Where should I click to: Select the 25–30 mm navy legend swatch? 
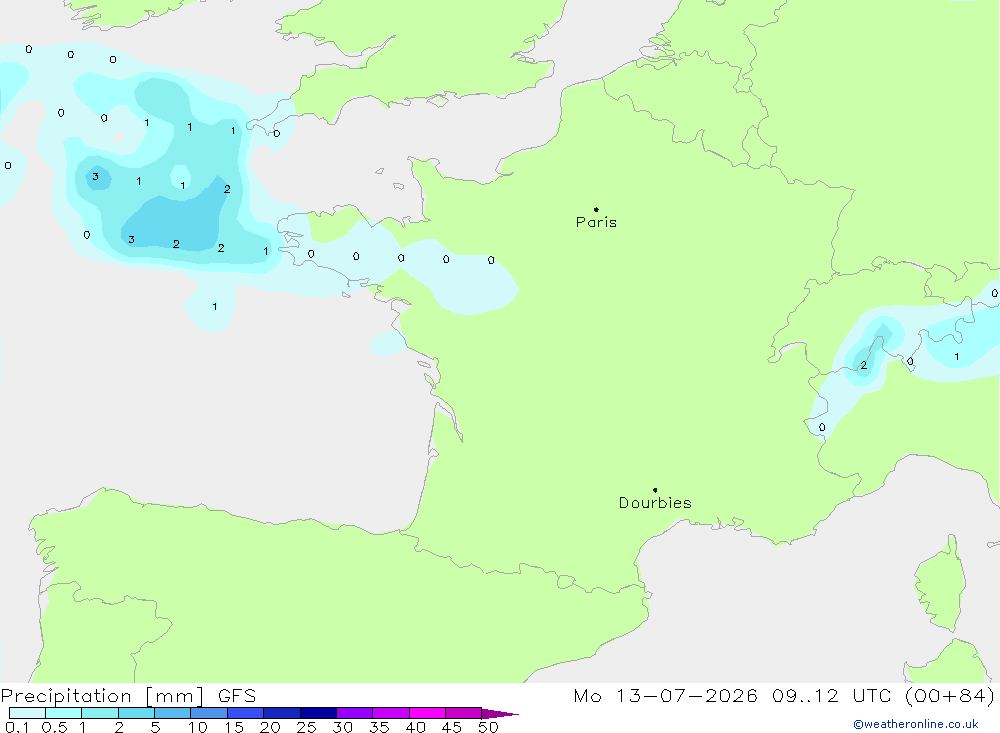click(318, 713)
